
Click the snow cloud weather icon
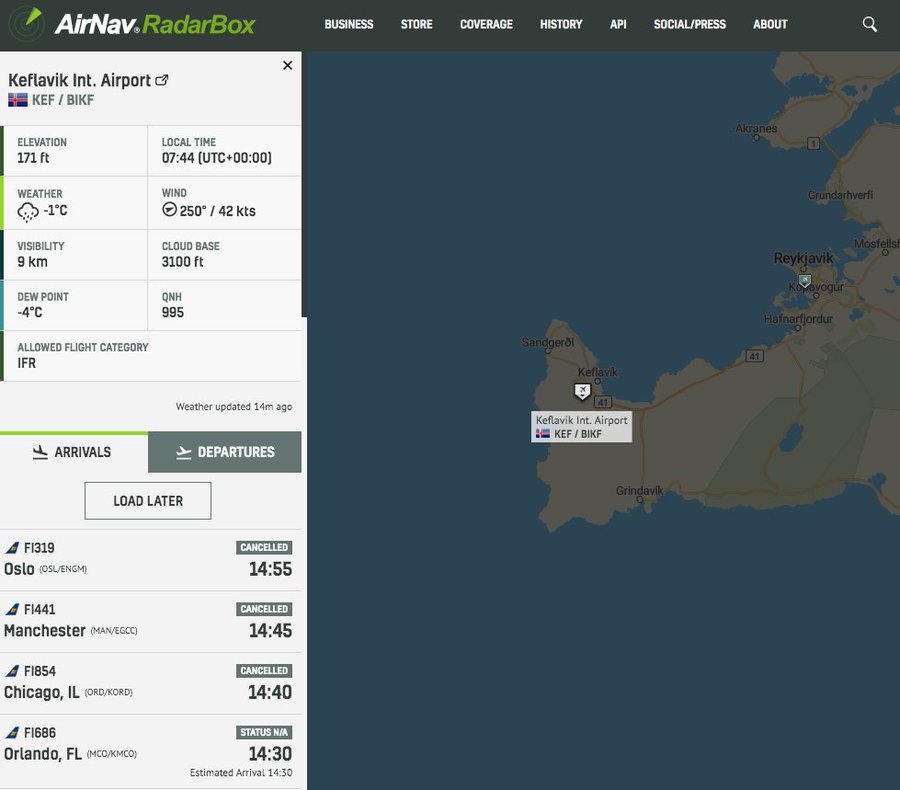coord(28,211)
